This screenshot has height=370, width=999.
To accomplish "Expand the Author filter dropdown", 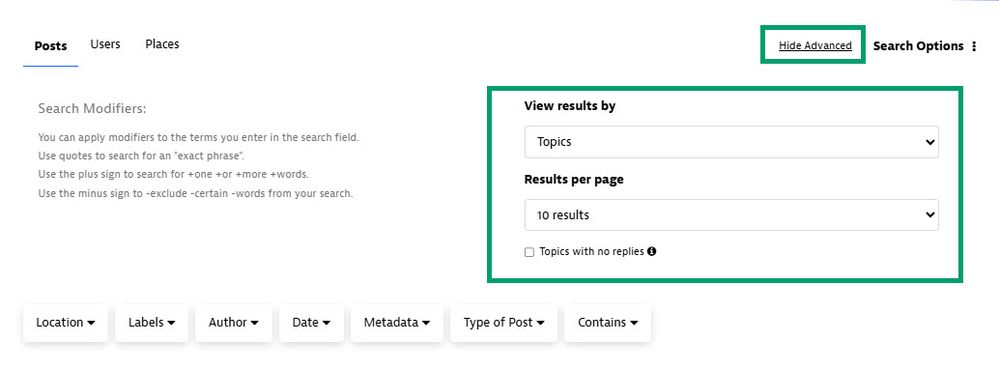I will point(234,323).
